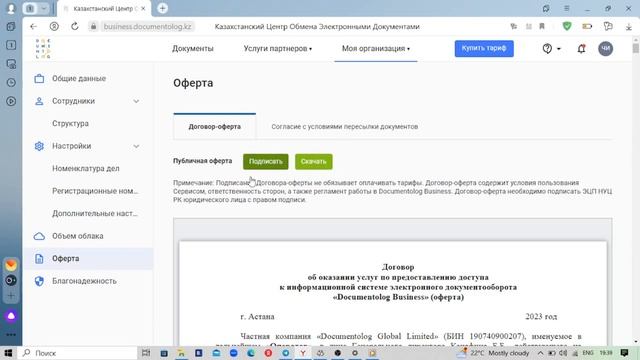This screenshot has width=640, height=360.
Task: Click the cloud icon beside Объем облака
Action: point(39,236)
